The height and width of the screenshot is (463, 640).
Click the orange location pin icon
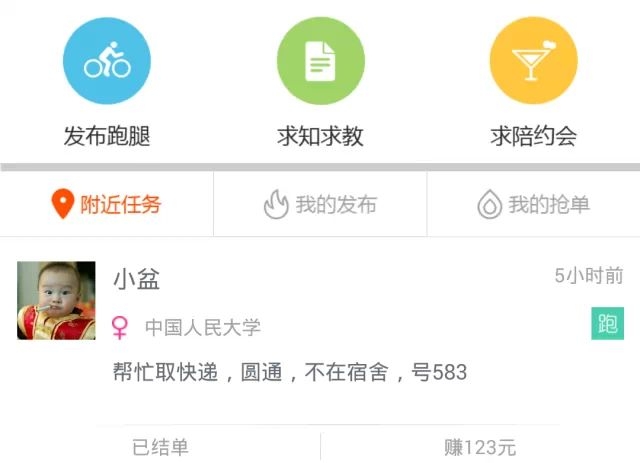coord(62,204)
